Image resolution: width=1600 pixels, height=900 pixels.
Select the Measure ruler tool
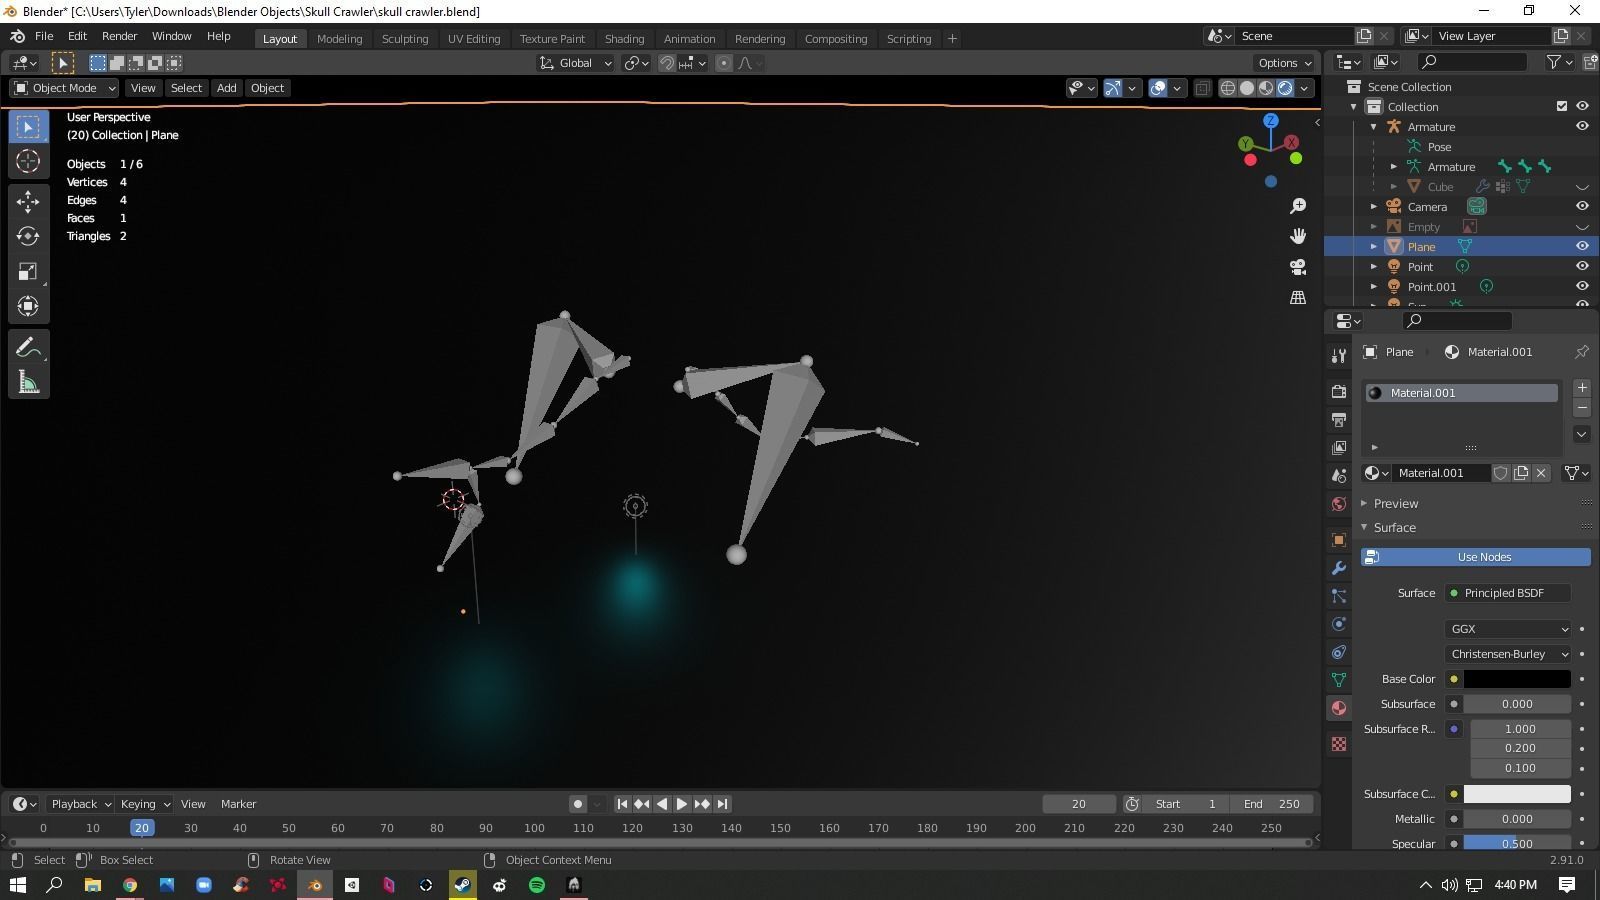click(28, 382)
